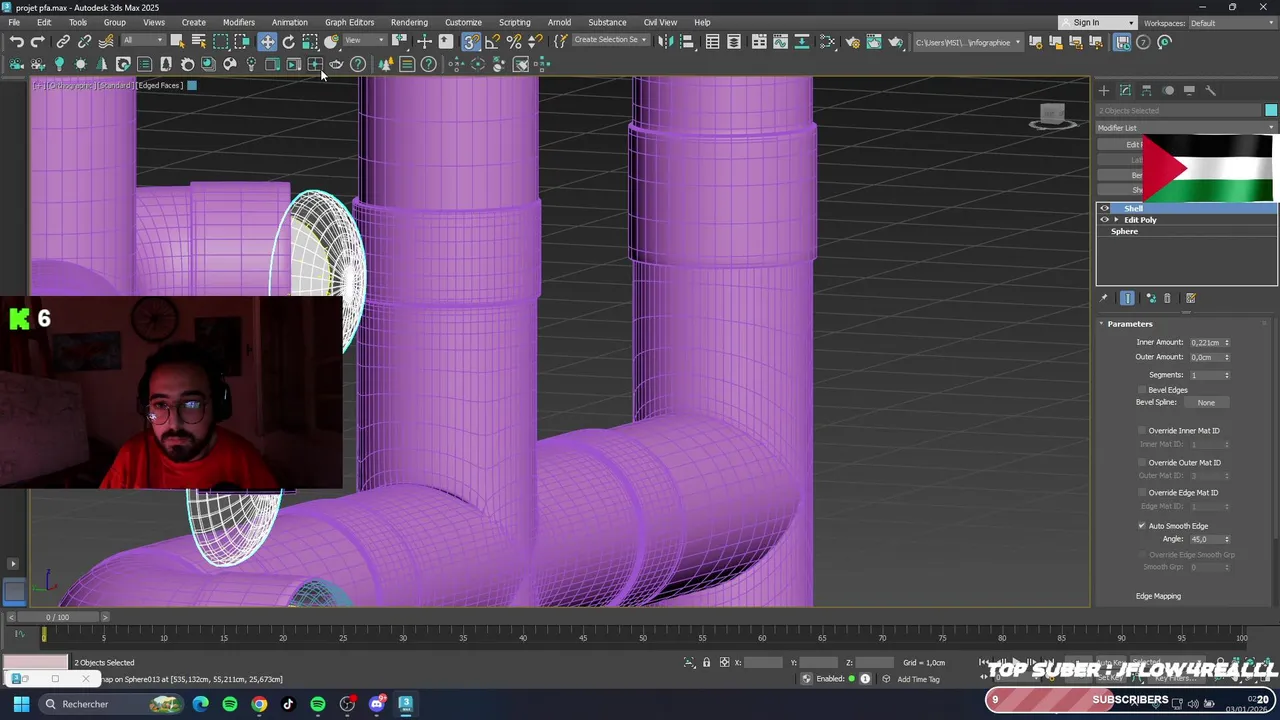Select the Link tool icon

click(x=63, y=42)
